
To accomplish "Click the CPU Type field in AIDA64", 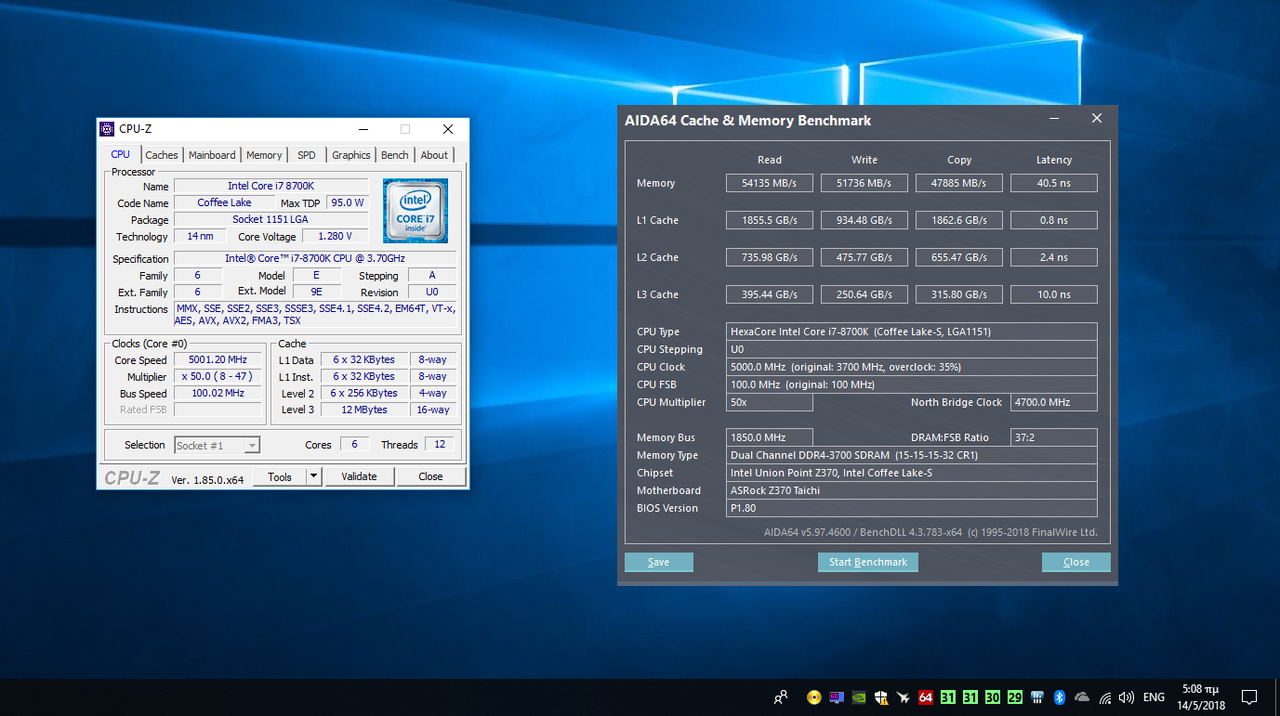I will (x=912, y=332).
